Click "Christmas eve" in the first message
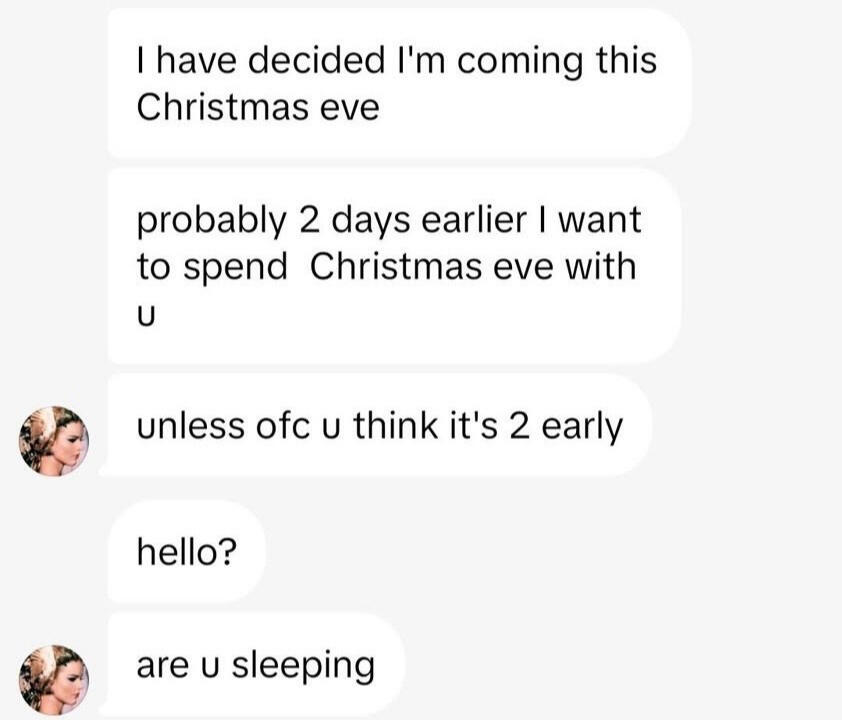 pos(258,107)
